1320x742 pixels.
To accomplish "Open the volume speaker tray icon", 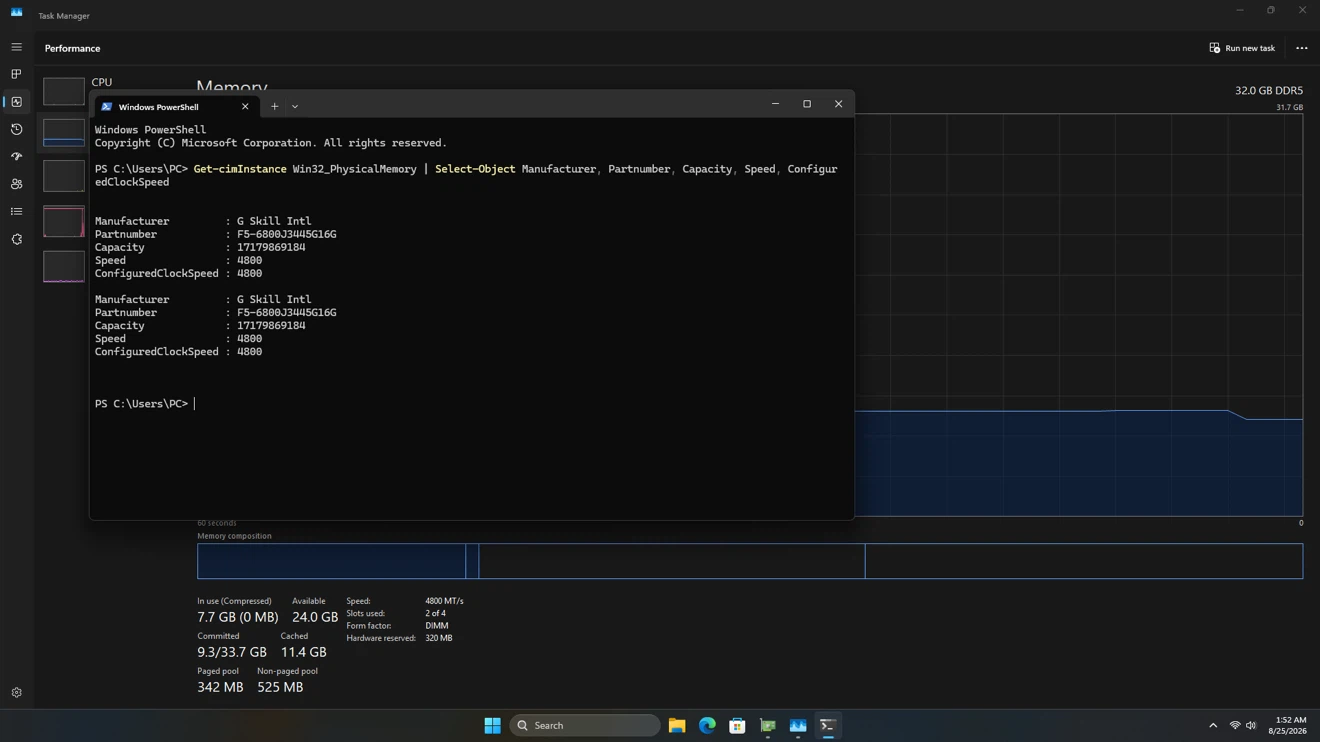I will pyautogui.click(x=1251, y=725).
